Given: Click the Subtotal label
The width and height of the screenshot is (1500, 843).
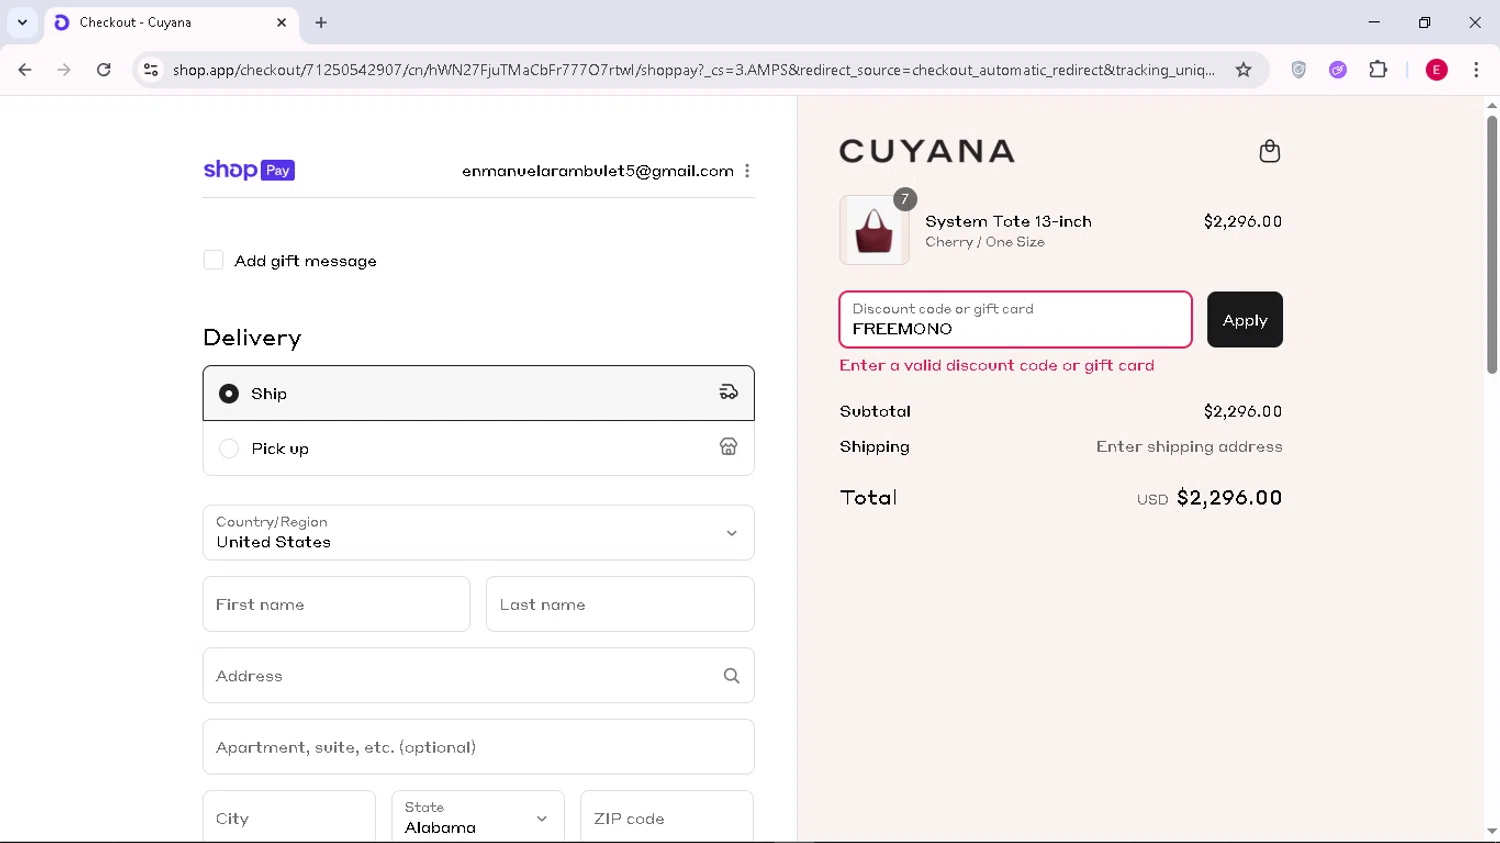Looking at the screenshot, I should (x=875, y=411).
